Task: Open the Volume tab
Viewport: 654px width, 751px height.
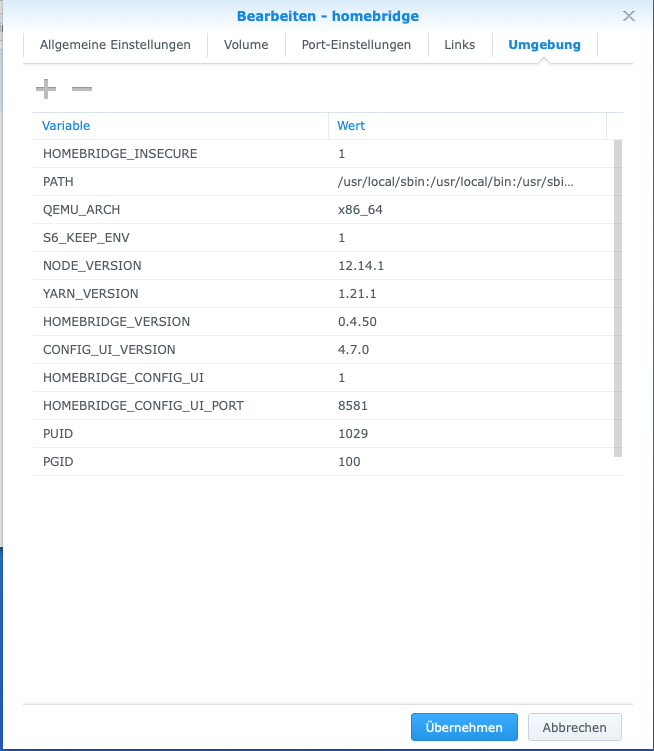Action: (246, 45)
